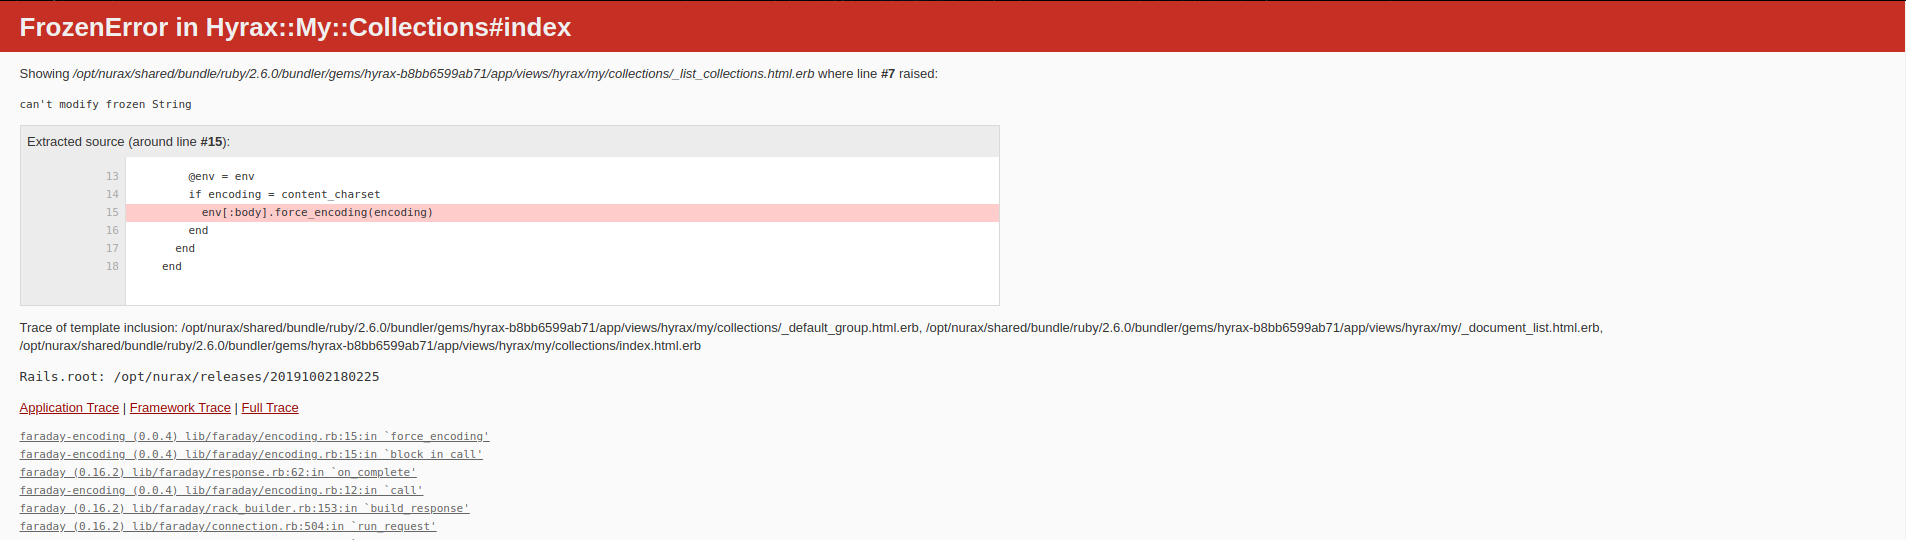Click trace line rack_builder.rb:153 build_response

pyautogui.click(x=244, y=509)
